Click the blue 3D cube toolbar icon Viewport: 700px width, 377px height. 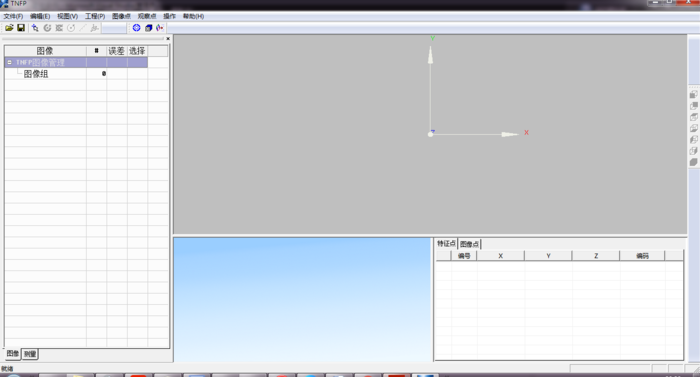[148, 28]
